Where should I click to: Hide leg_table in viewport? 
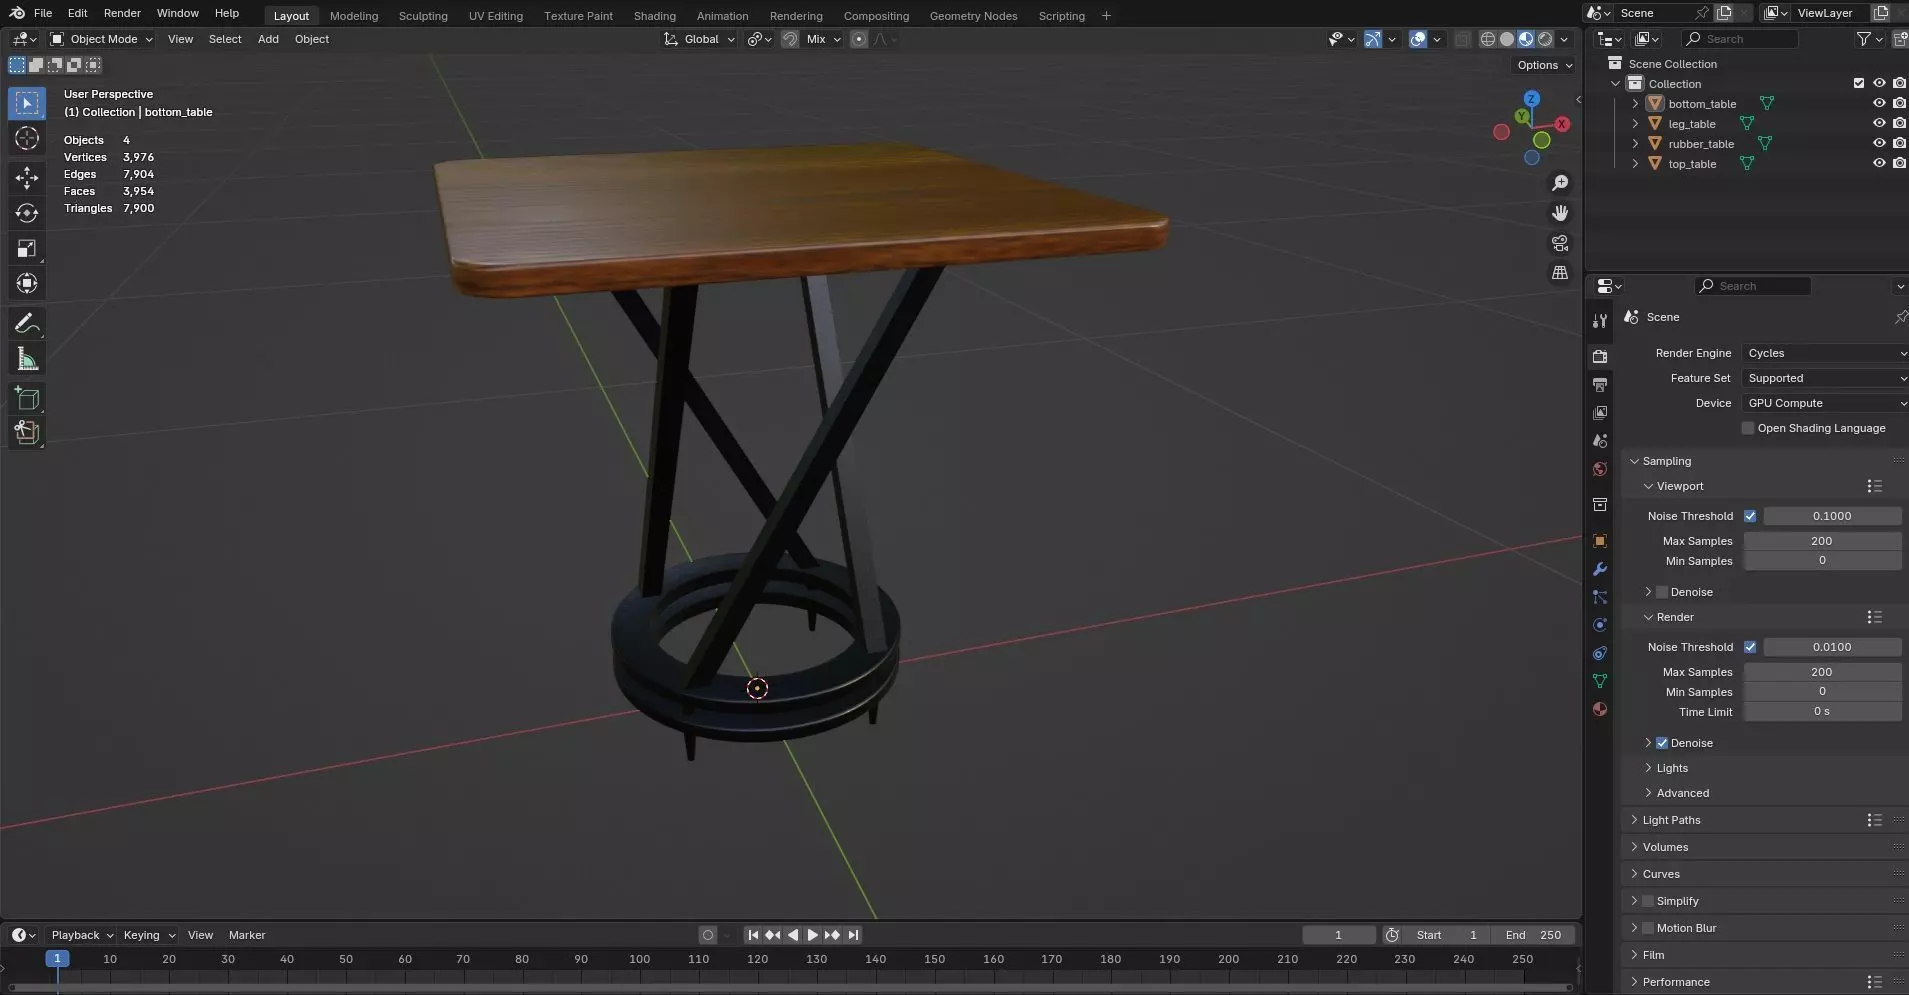1879,123
